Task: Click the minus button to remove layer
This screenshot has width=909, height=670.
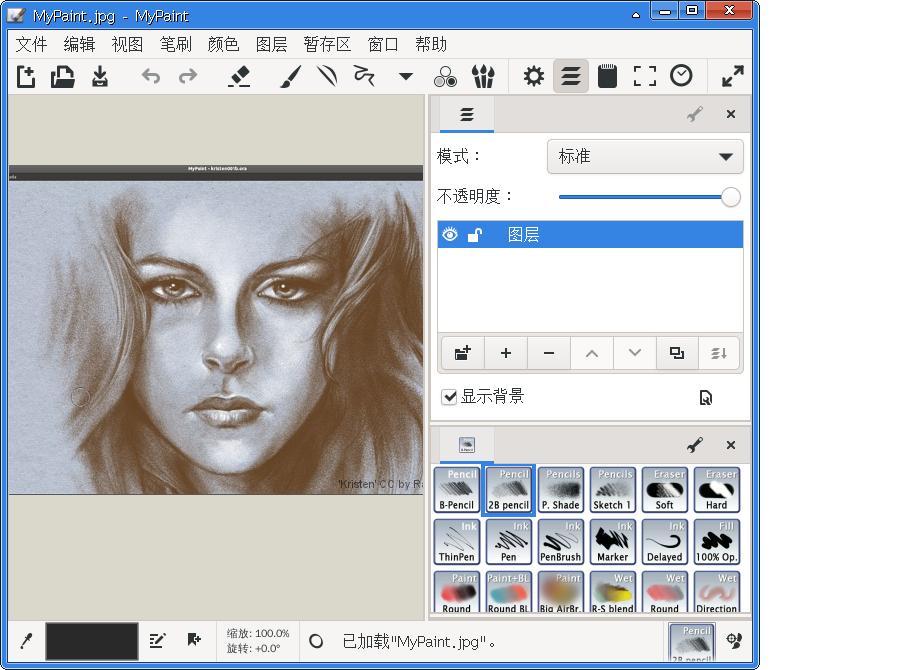Action: click(549, 353)
